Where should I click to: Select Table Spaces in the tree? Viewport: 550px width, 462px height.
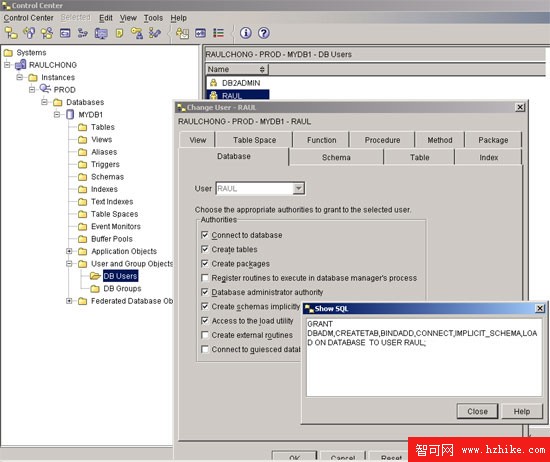114,214
